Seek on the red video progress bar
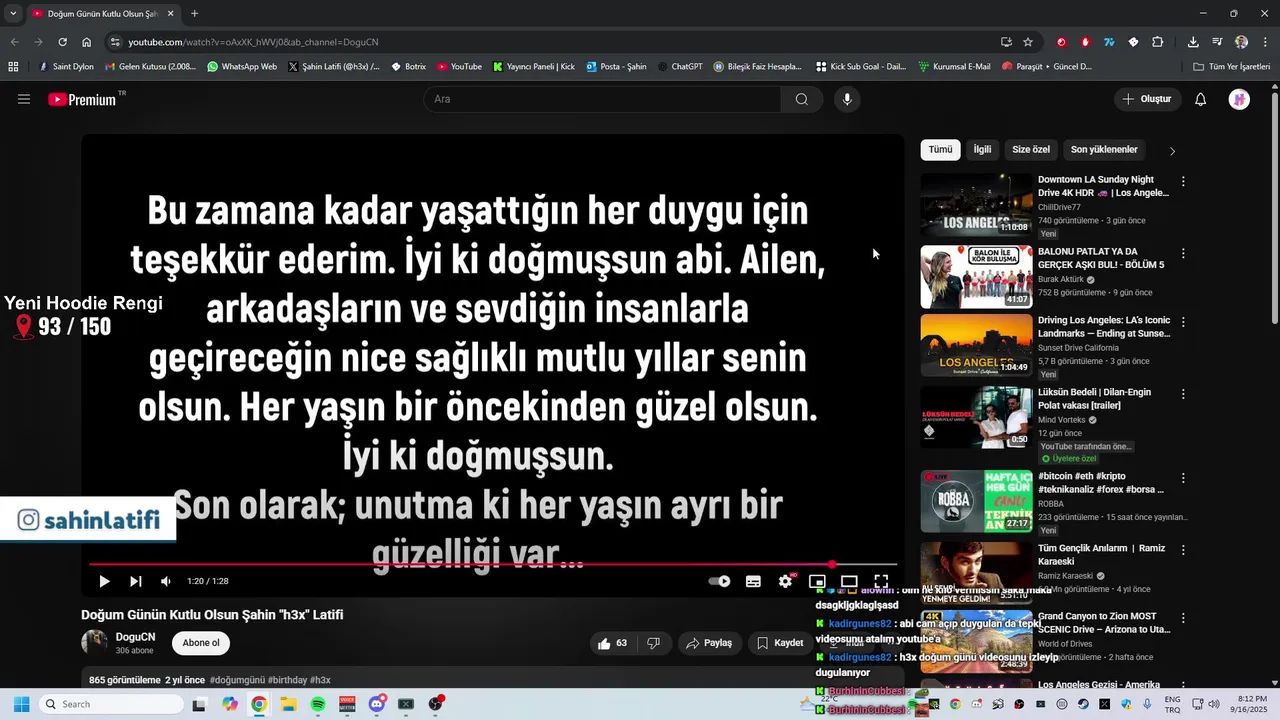This screenshot has height=720, width=1280. click(x=492, y=565)
